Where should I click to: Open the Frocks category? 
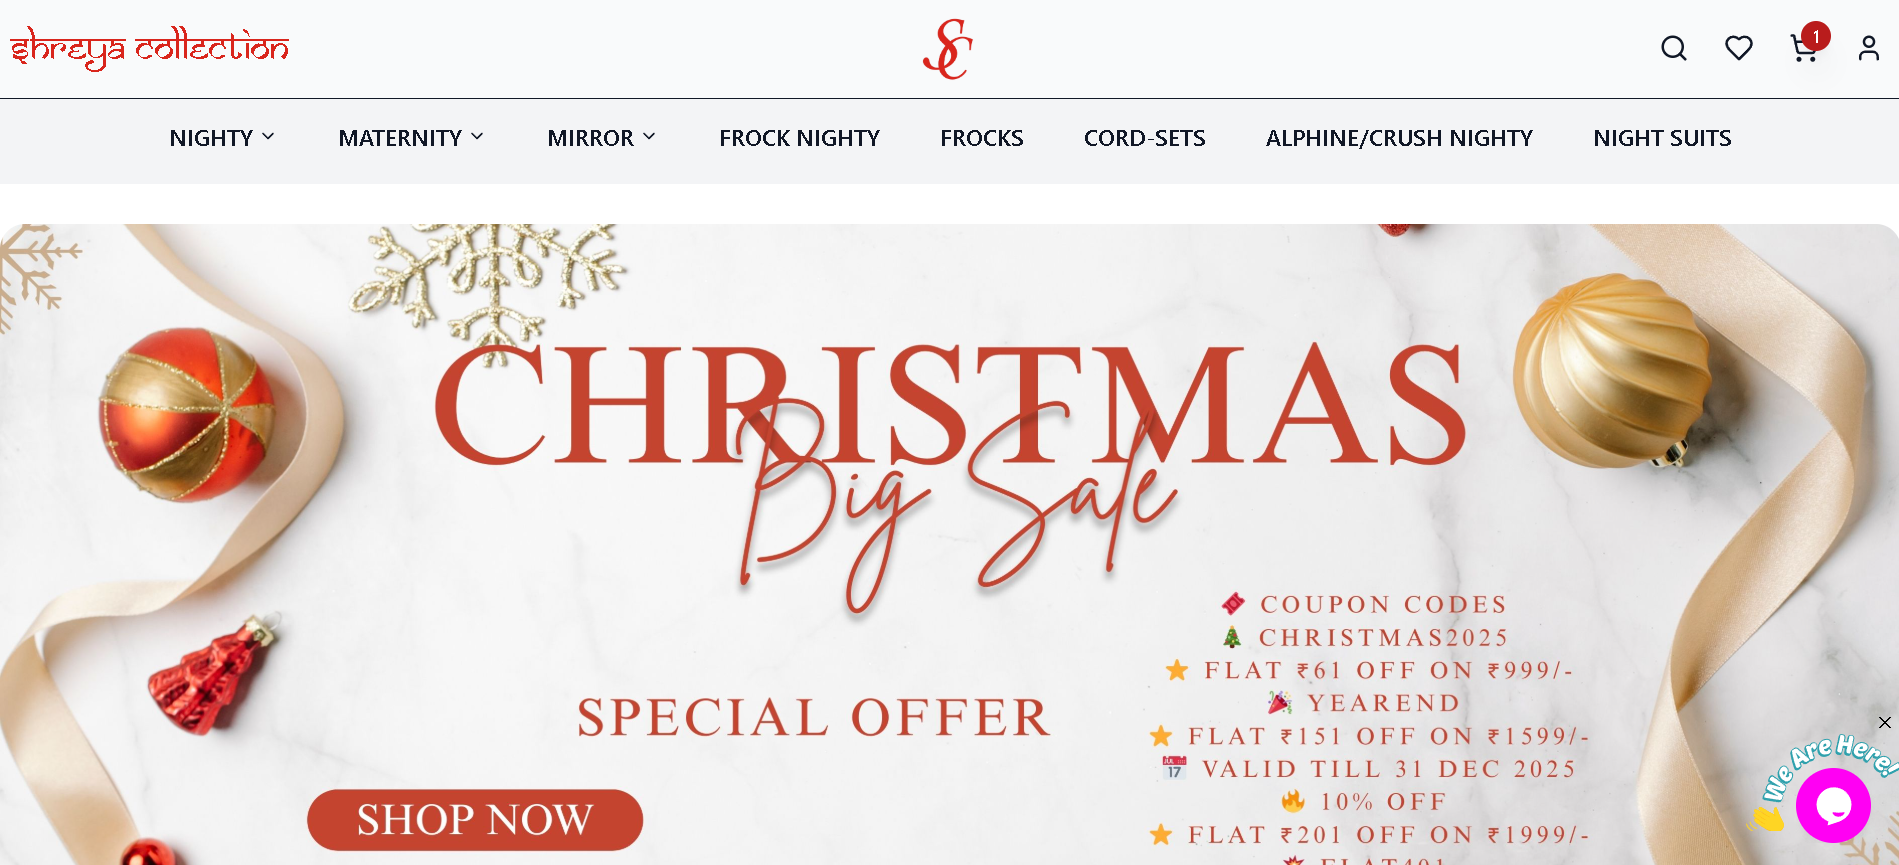[x=981, y=138]
